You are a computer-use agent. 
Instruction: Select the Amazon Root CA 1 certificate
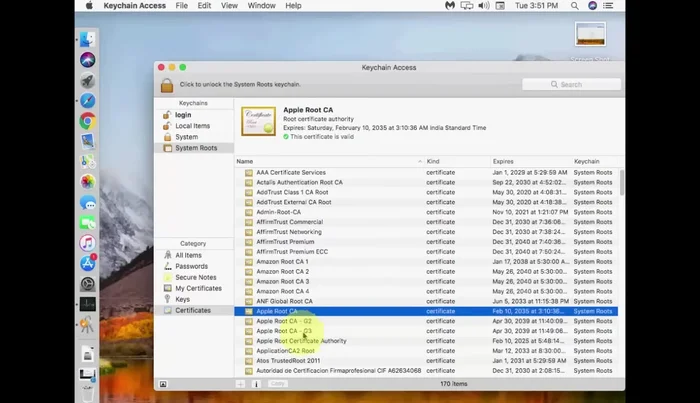pyautogui.click(x=282, y=261)
